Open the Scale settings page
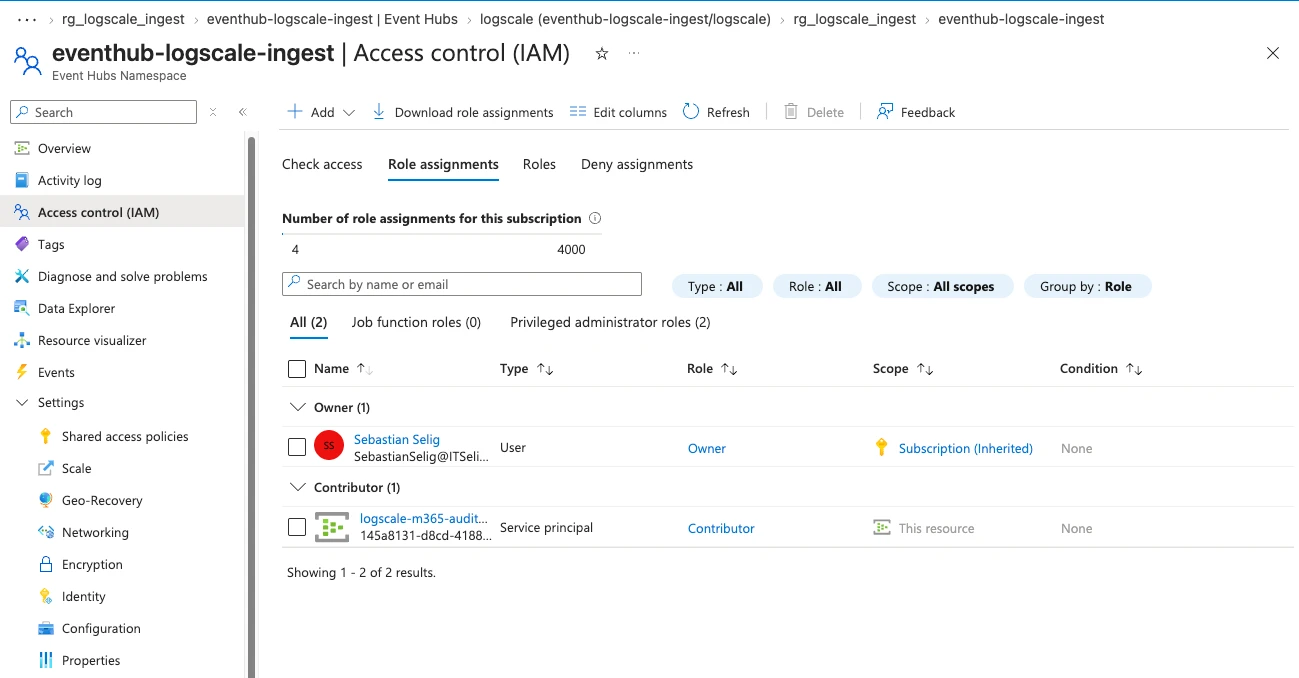Image resolution: width=1299 pixels, height=678 pixels. (x=76, y=468)
